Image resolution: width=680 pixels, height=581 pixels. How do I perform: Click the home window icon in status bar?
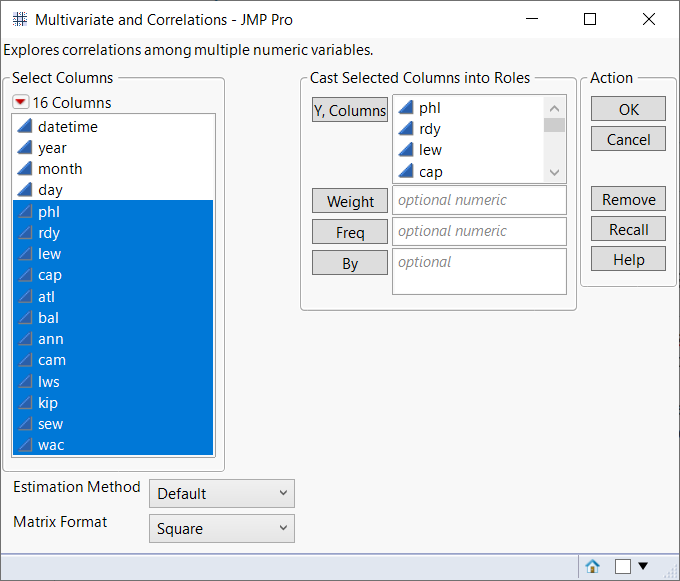tap(592, 566)
